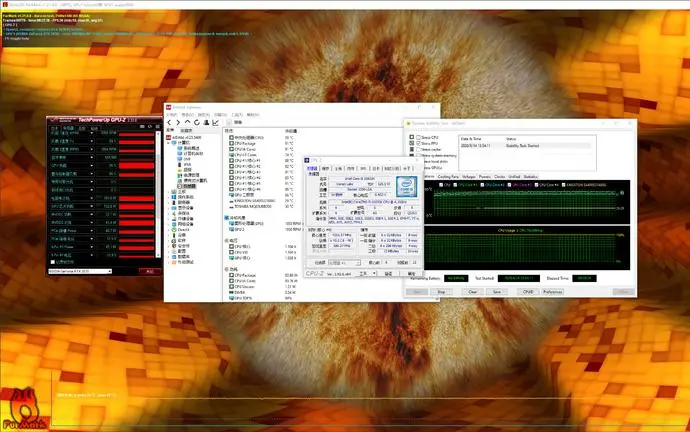Toggle the log-to-file checkbox in GPU-Z
Screen dimensions: 690x432
pyautogui.click(x=53, y=262)
